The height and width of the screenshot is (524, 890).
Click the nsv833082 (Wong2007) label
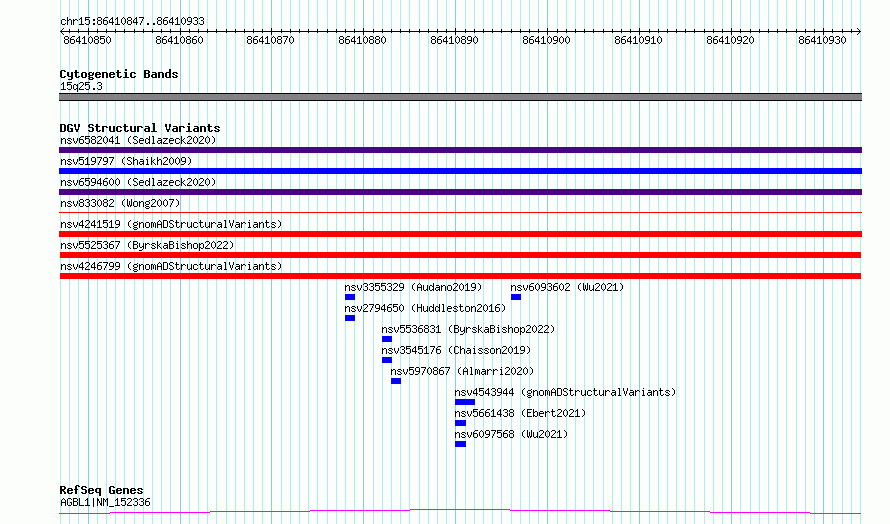[x=120, y=203]
